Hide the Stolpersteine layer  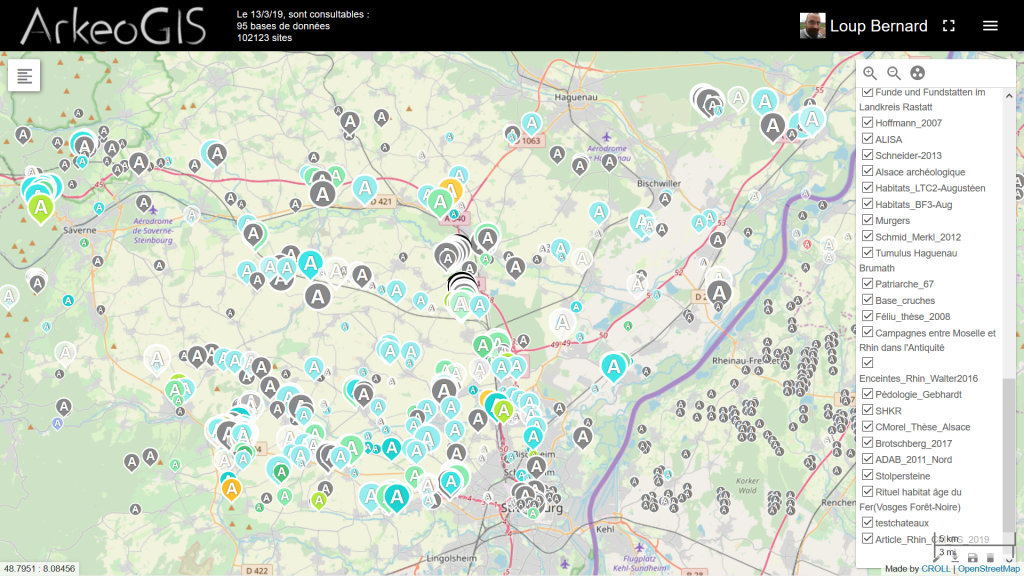pos(867,475)
